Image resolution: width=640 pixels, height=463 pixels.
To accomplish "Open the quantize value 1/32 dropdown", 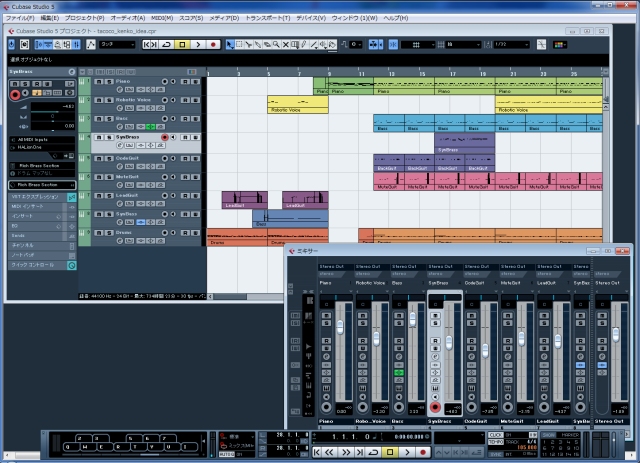I will point(511,45).
